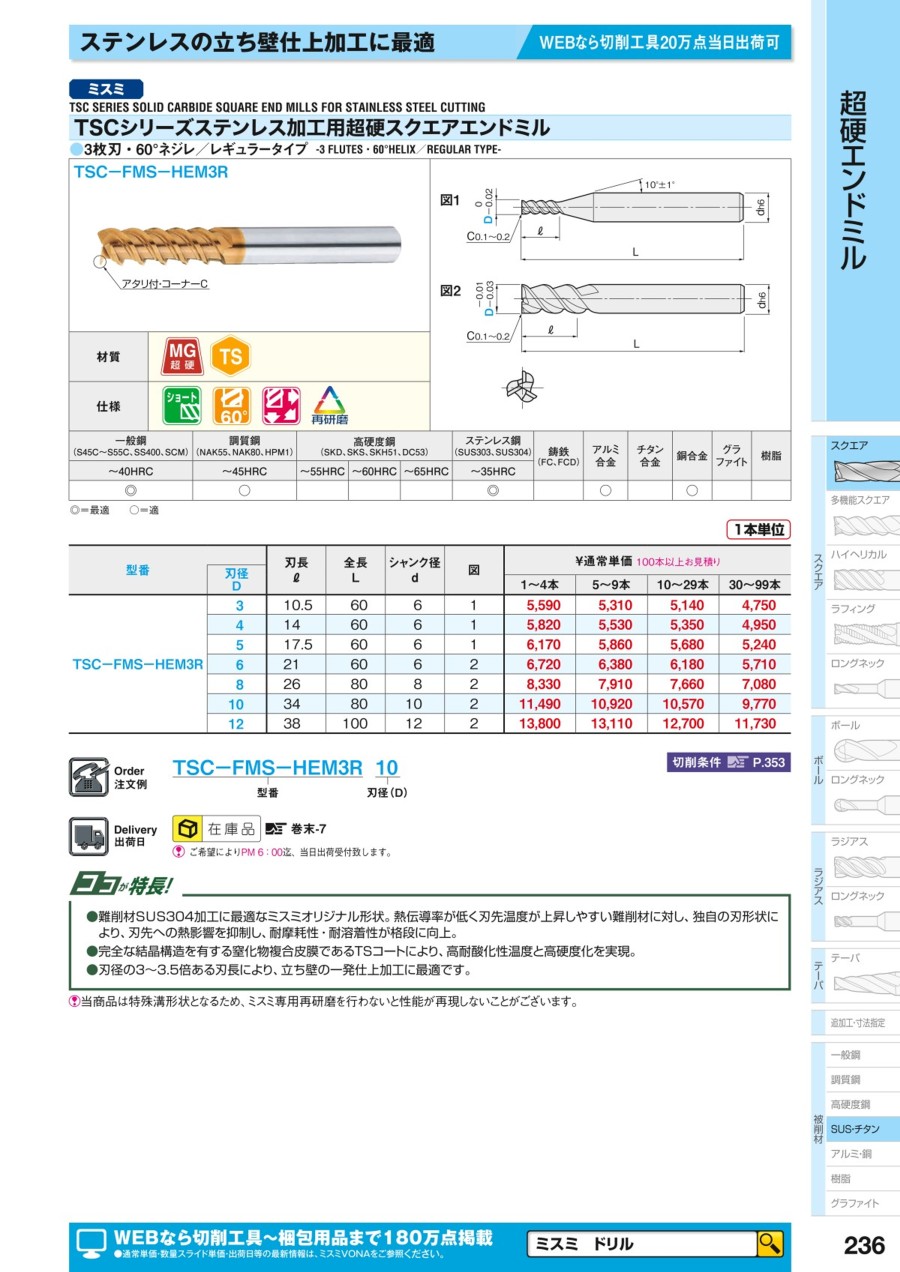Click the green short-type spec icon

pos(182,405)
